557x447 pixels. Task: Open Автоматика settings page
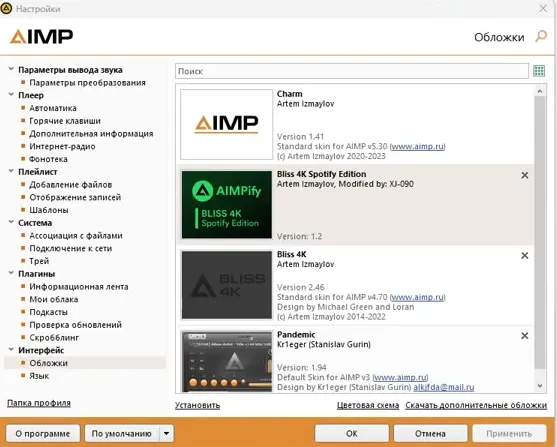[53, 108]
